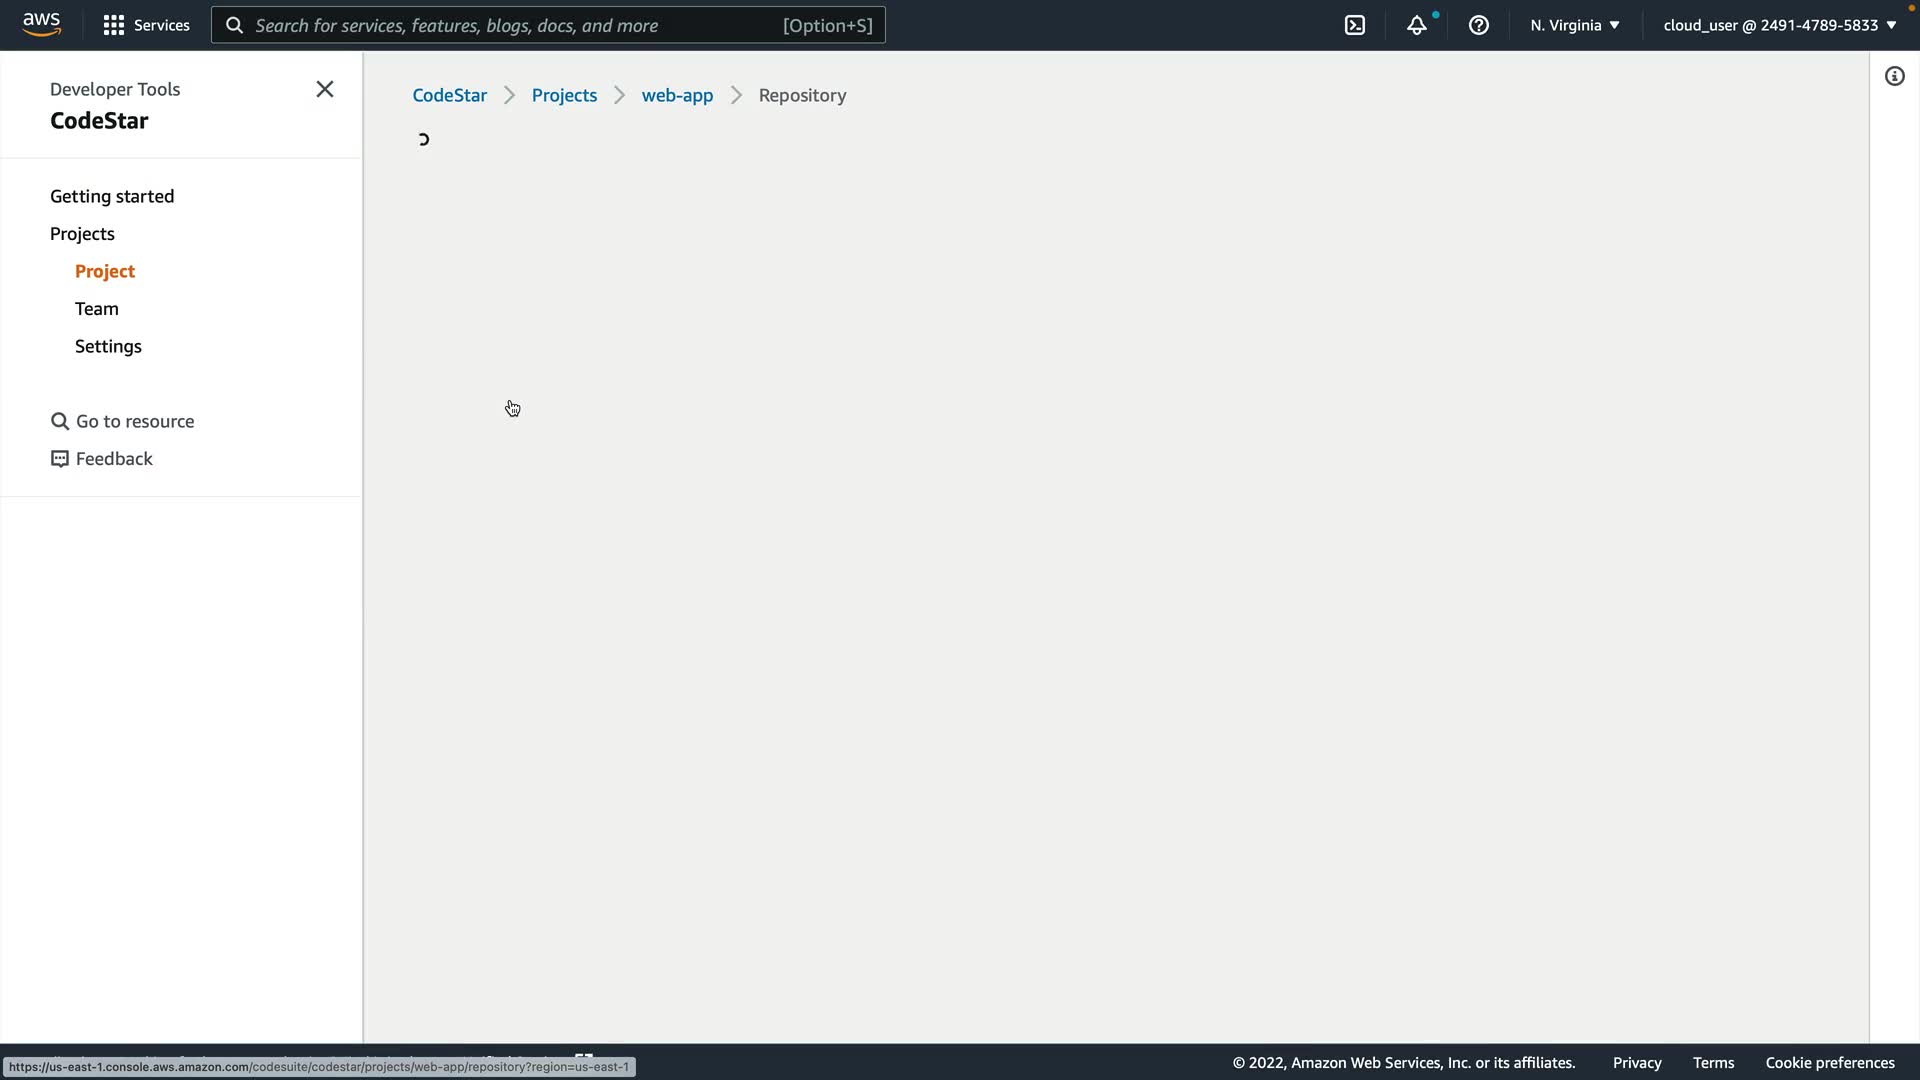Expand the cloud_user account dropdown
Screen dimensions: 1920x1080
pos(1779,25)
